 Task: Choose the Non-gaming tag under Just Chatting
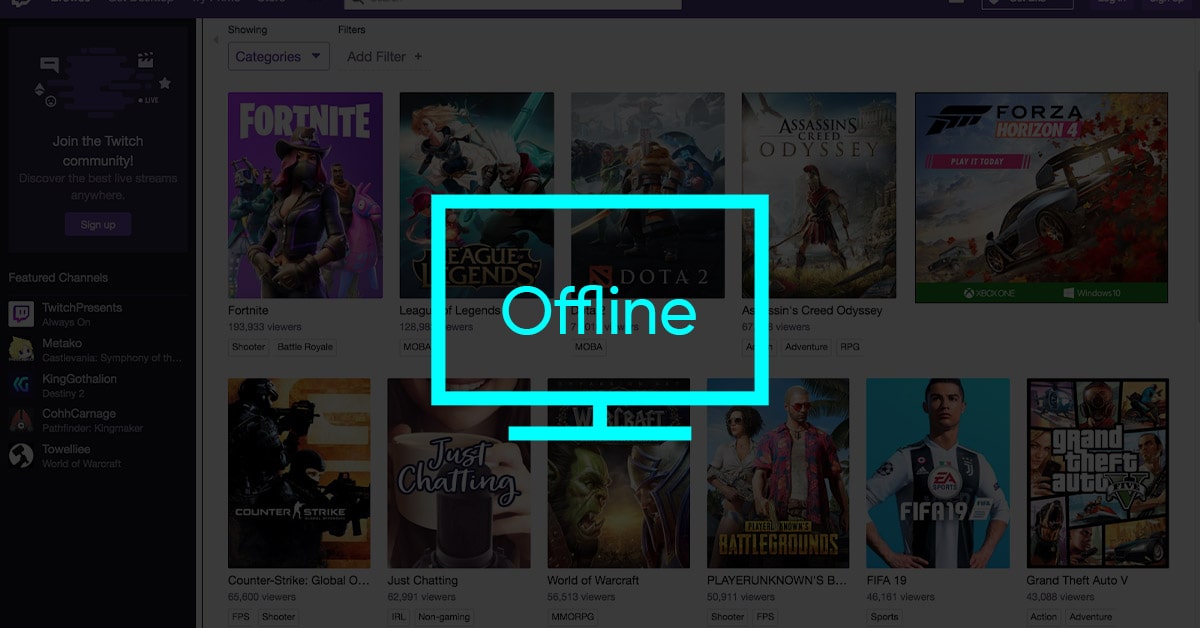(x=444, y=617)
